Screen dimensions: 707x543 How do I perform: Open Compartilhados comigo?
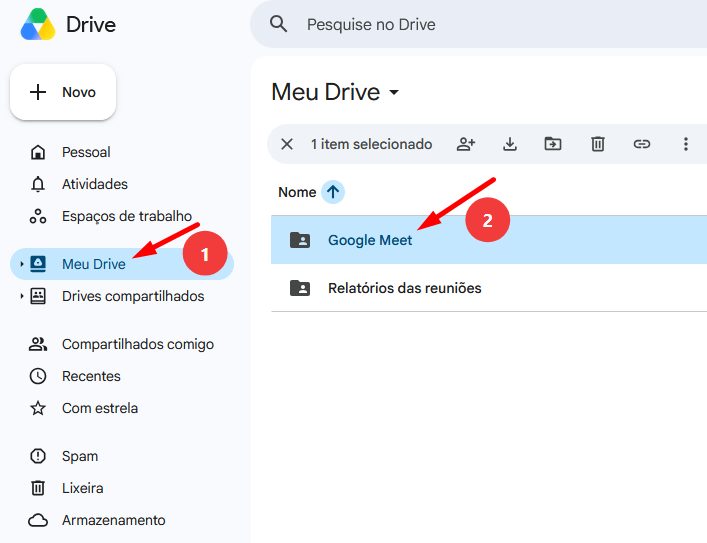pyautogui.click(x=122, y=344)
